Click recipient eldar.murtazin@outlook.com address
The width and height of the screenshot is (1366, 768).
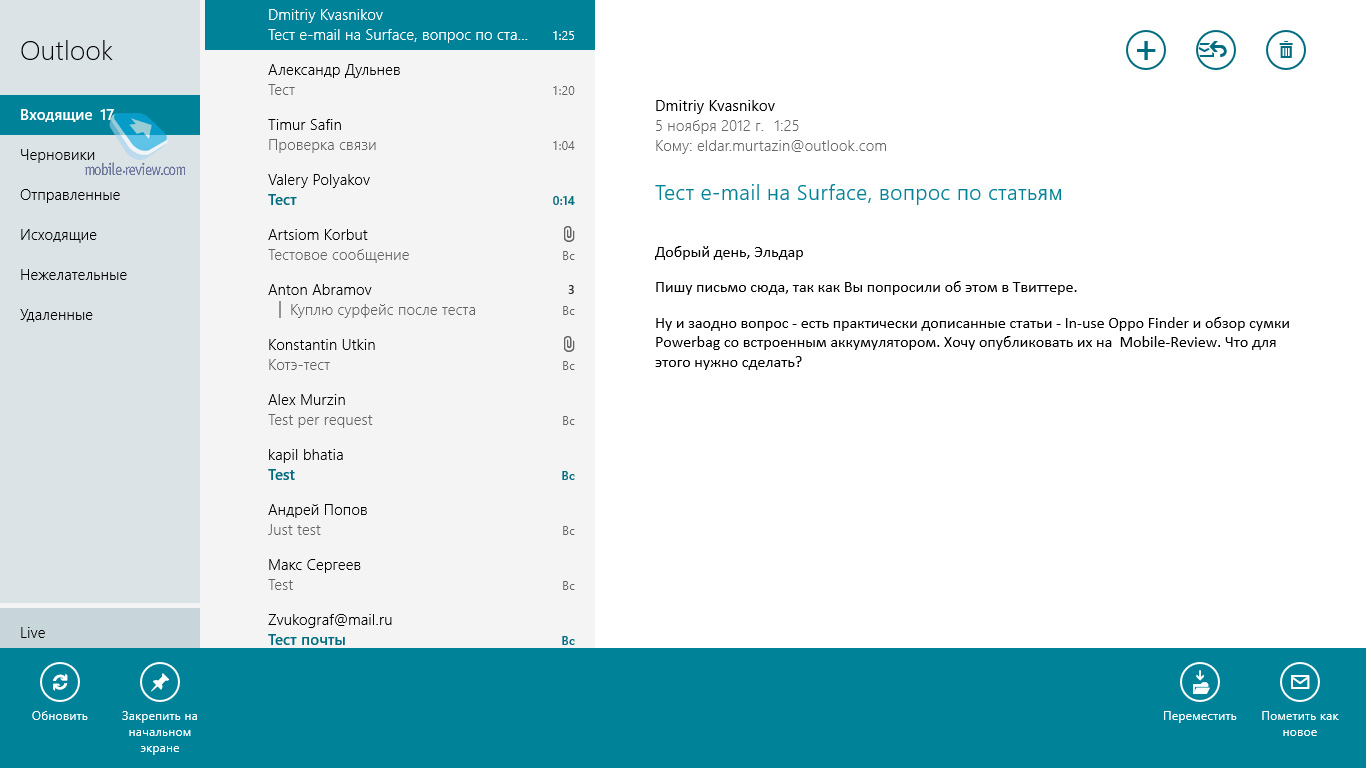pos(792,146)
